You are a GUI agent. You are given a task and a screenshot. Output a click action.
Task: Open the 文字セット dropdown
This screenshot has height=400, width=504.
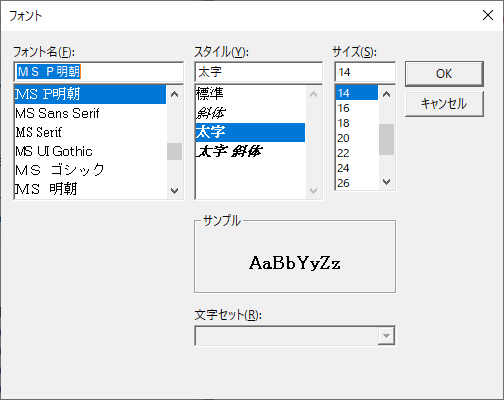pos(386,336)
